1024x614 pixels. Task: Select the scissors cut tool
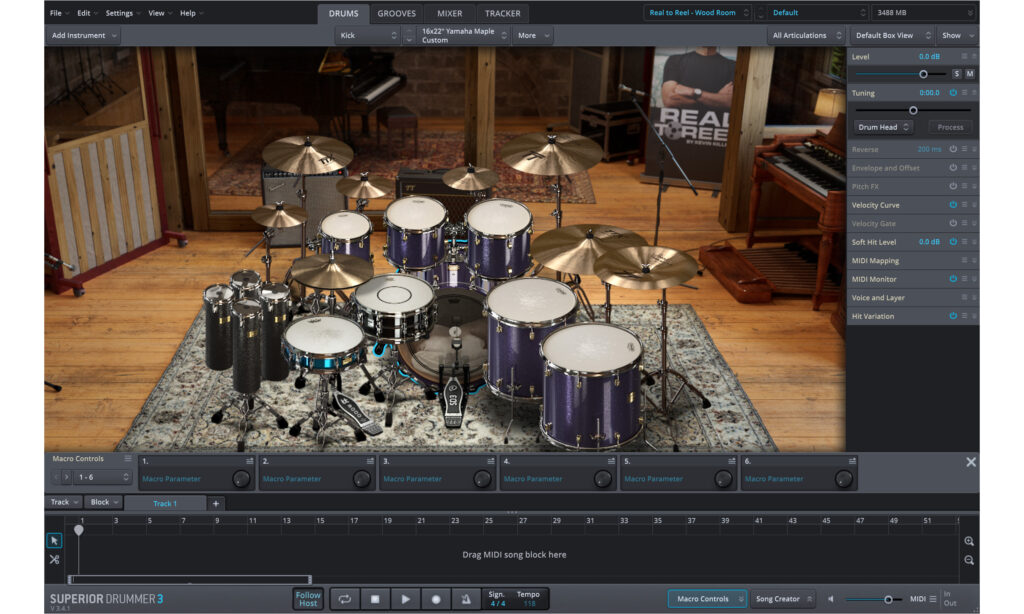point(54,559)
